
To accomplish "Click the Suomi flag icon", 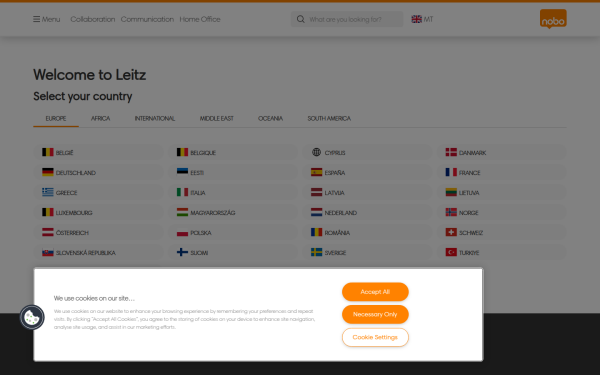I will click(x=182, y=252).
